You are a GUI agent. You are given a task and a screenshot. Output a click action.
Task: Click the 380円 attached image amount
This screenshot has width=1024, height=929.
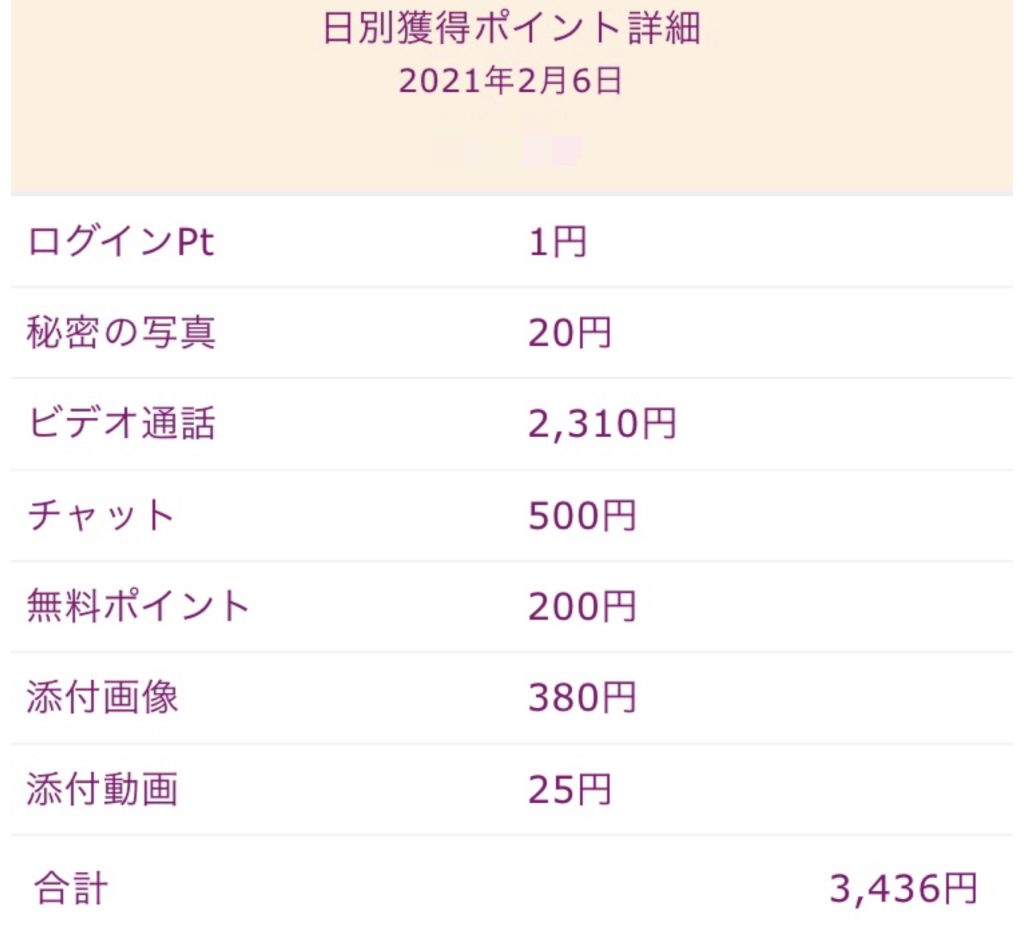[582, 698]
